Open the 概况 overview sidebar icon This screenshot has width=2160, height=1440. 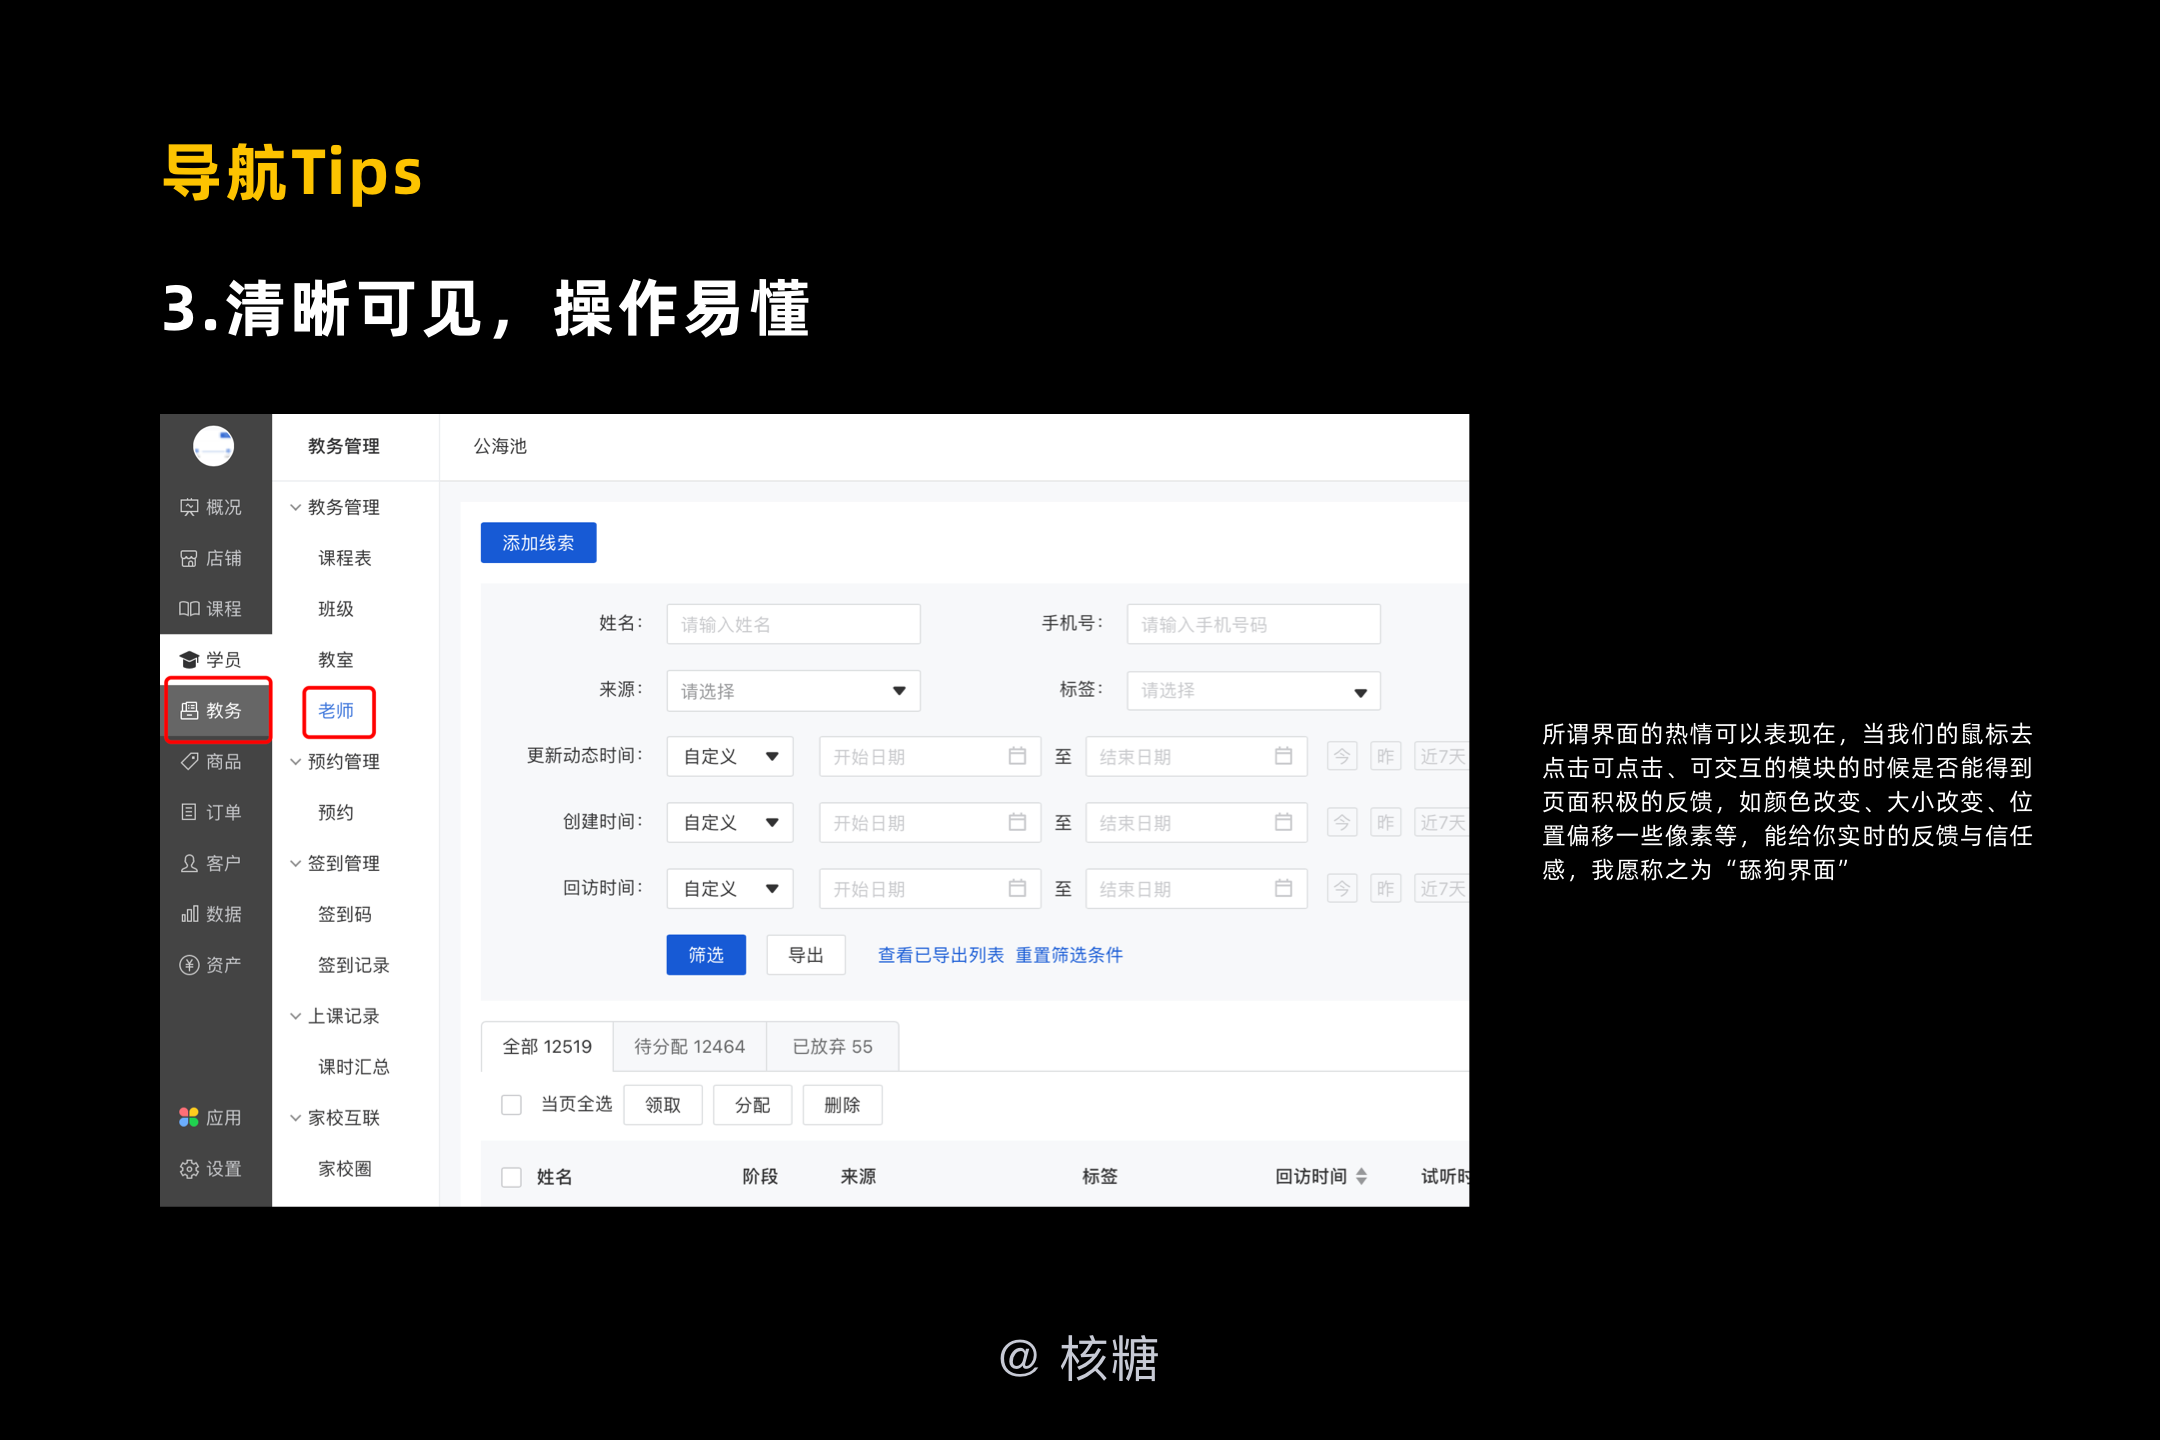pos(189,507)
